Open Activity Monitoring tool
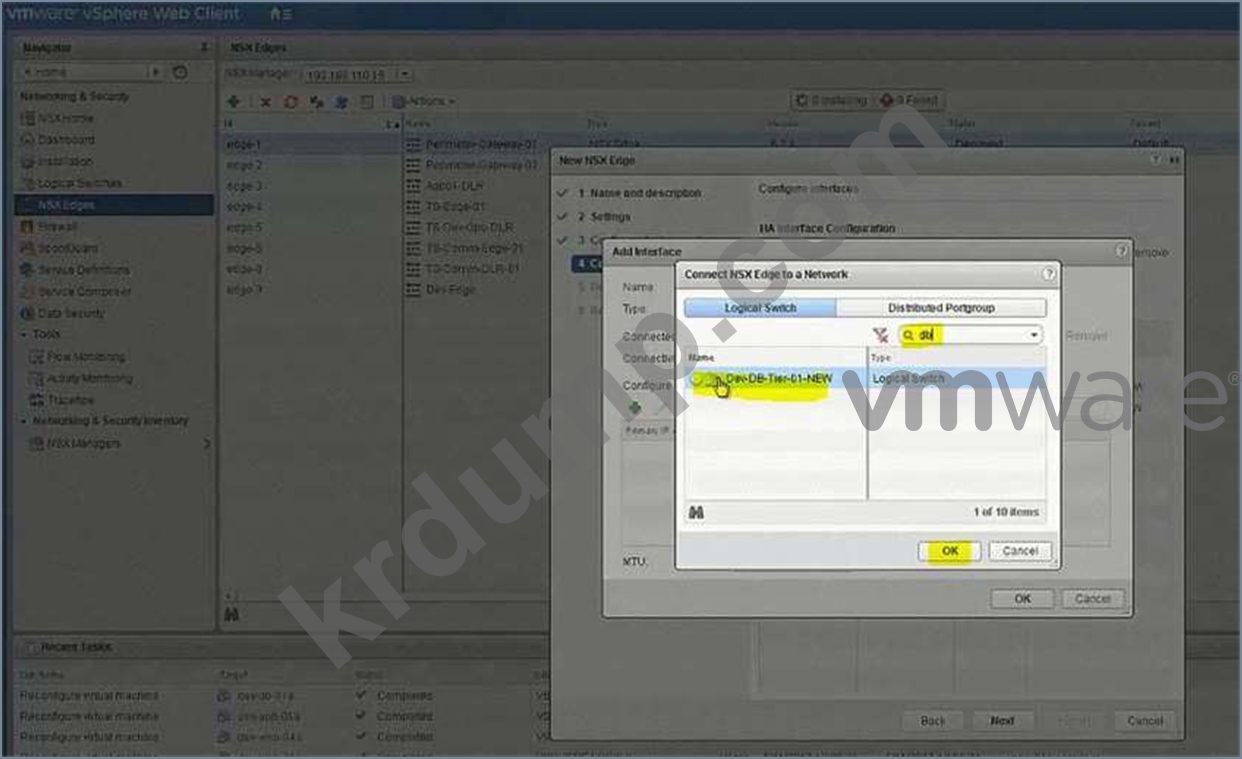Image resolution: width=1242 pixels, height=759 pixels. pyautogui.click(x=90, y=379)
